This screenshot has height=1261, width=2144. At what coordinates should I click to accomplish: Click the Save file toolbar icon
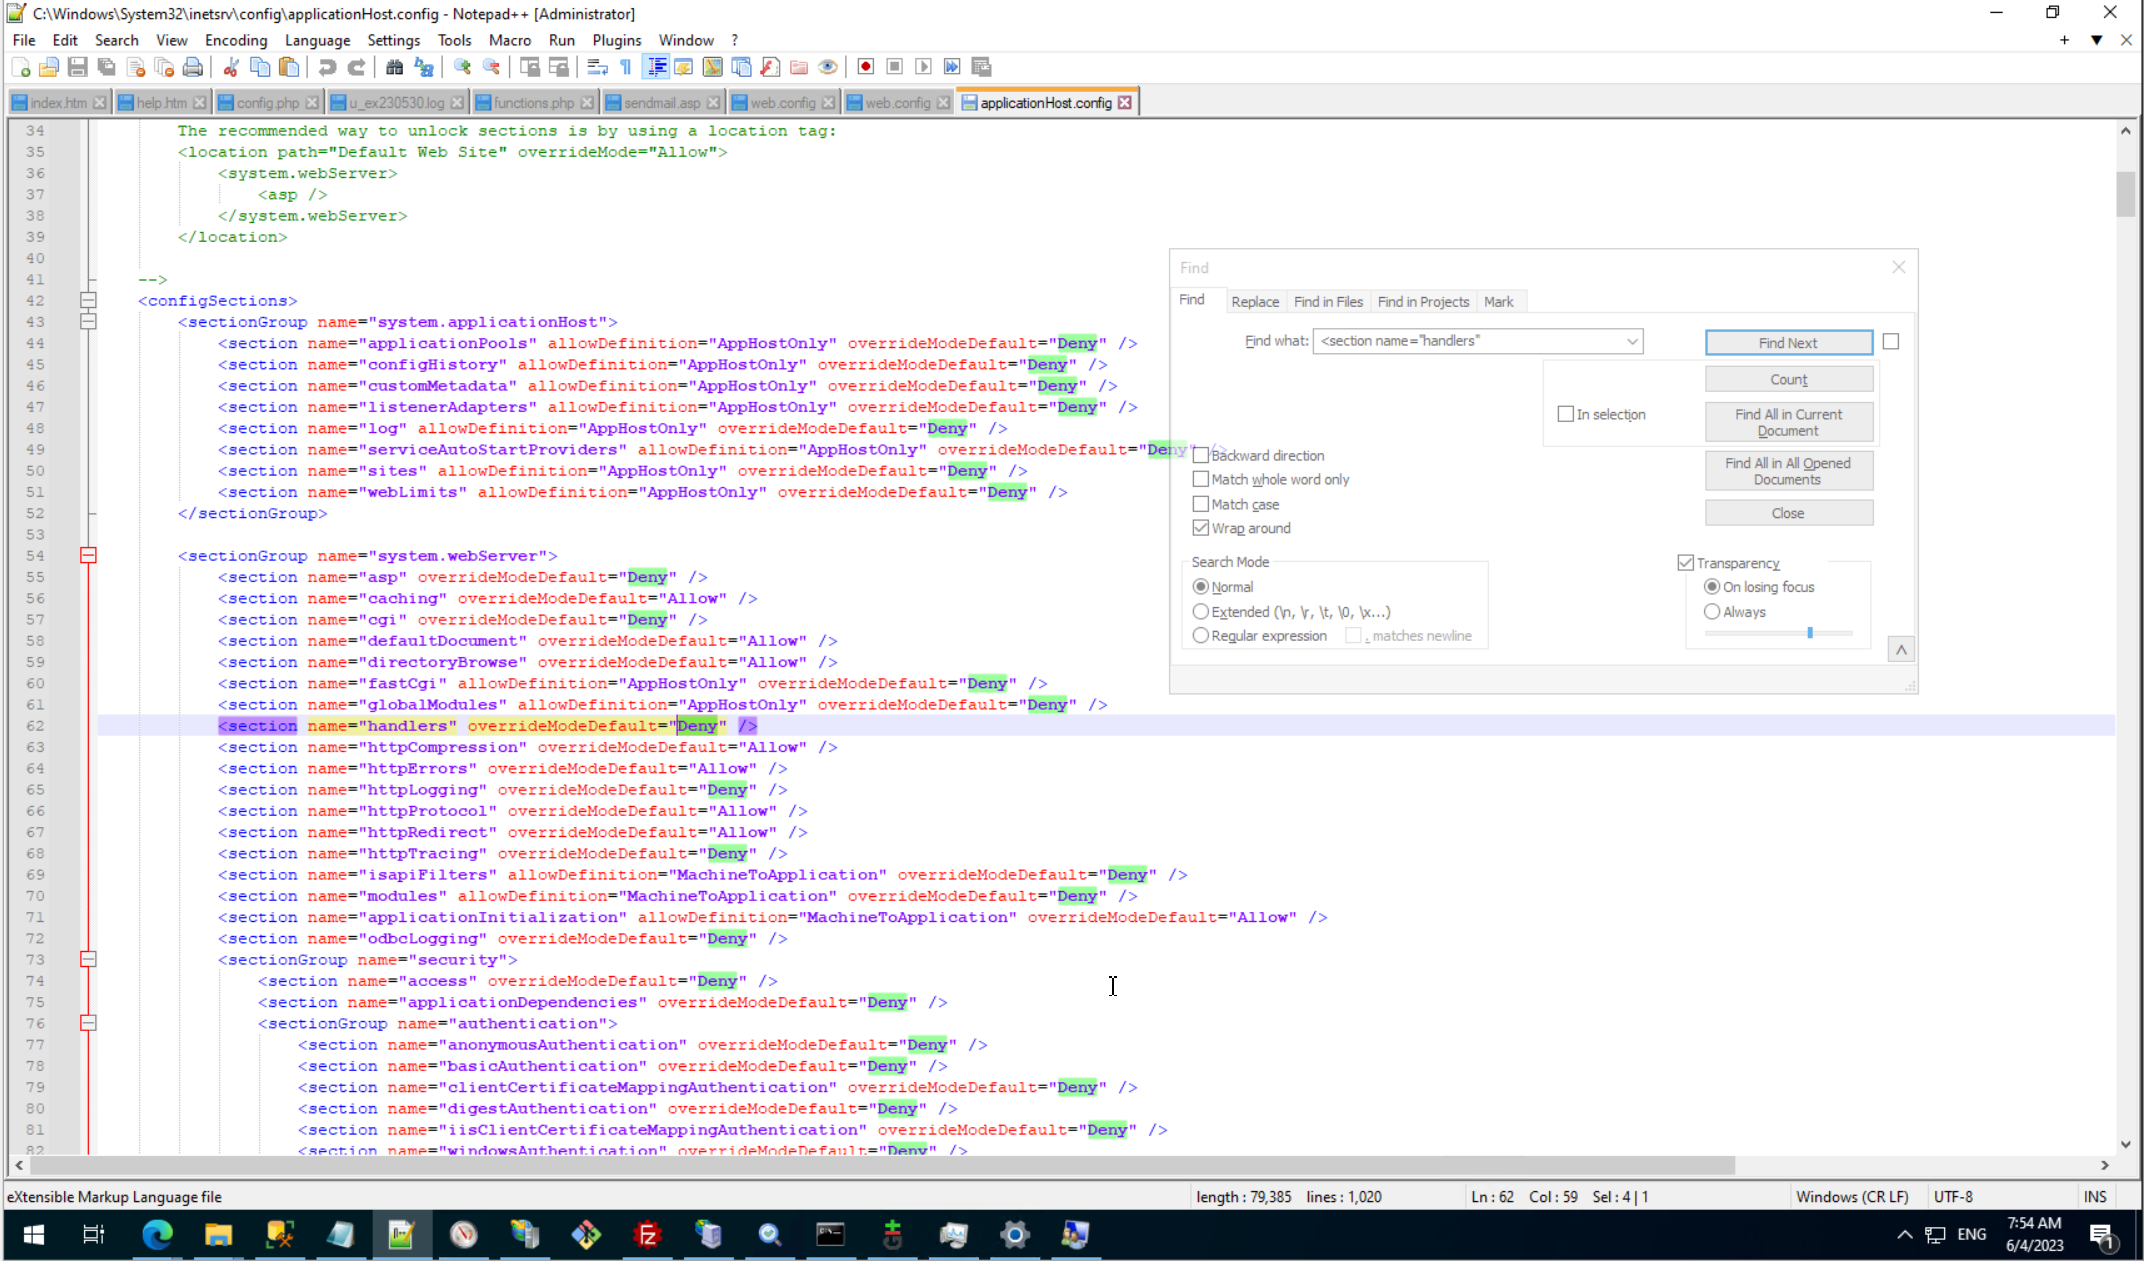point(78,67)
